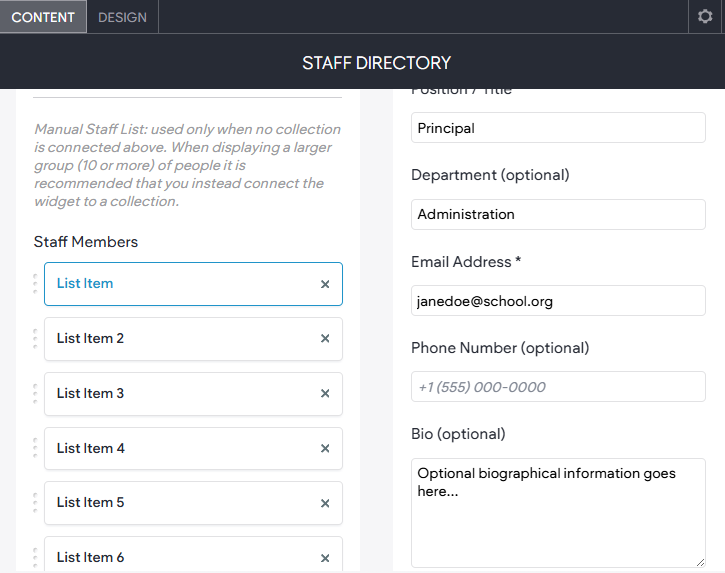The image size is (725, 573).
Task: Click the janedoe@school.org email field
Action: pos(558,301)
